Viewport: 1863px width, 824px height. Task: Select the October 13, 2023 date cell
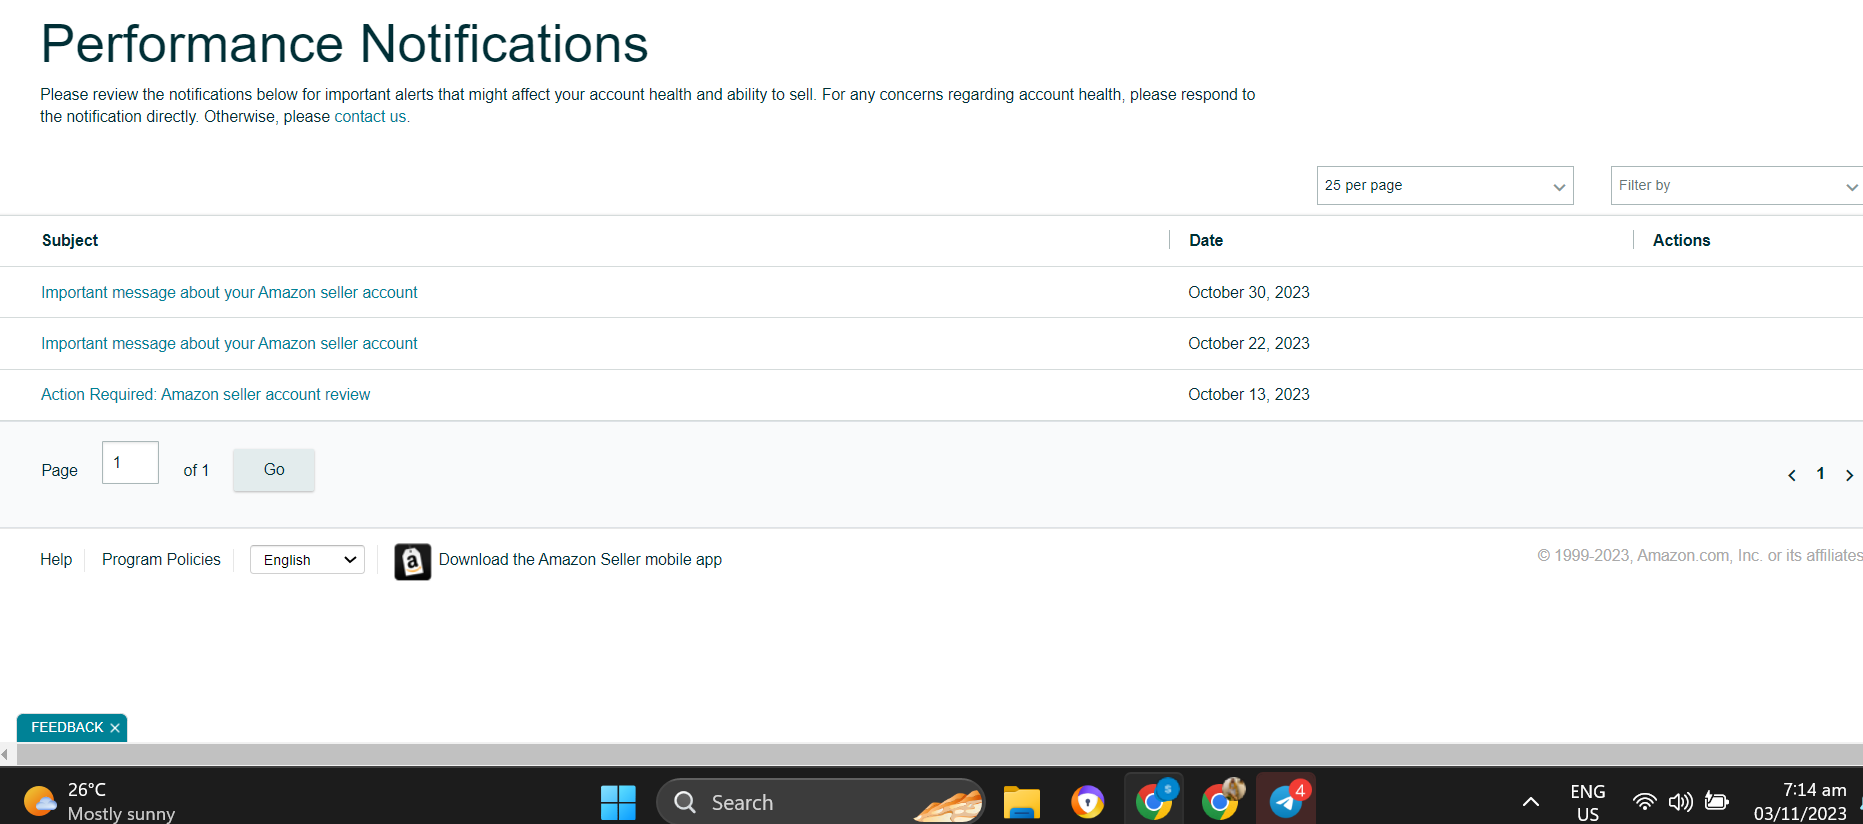pos(1249,394)
